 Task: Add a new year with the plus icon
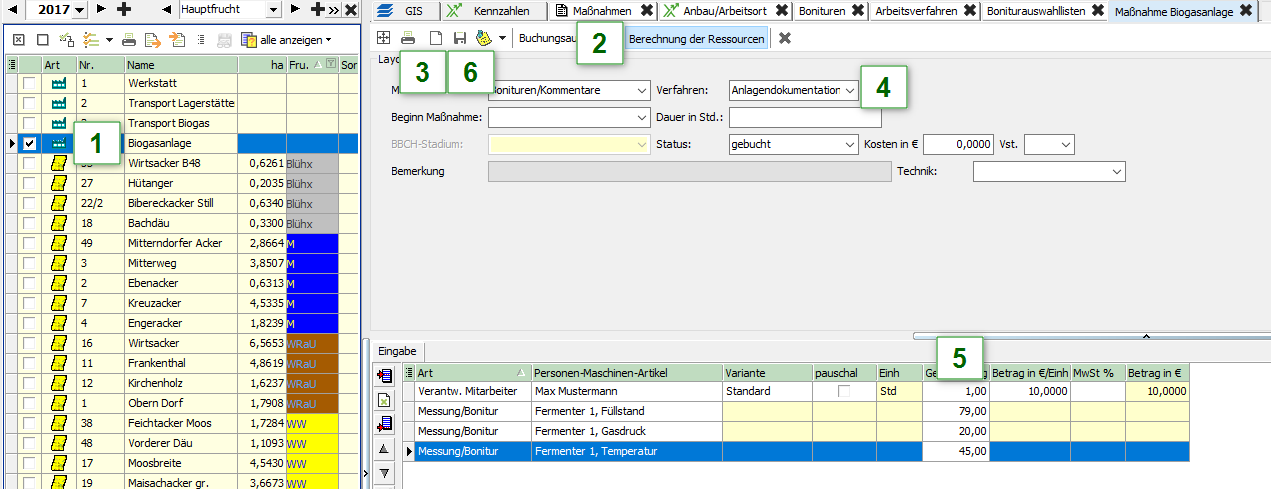pyautogui.click(x=124, y=9)
